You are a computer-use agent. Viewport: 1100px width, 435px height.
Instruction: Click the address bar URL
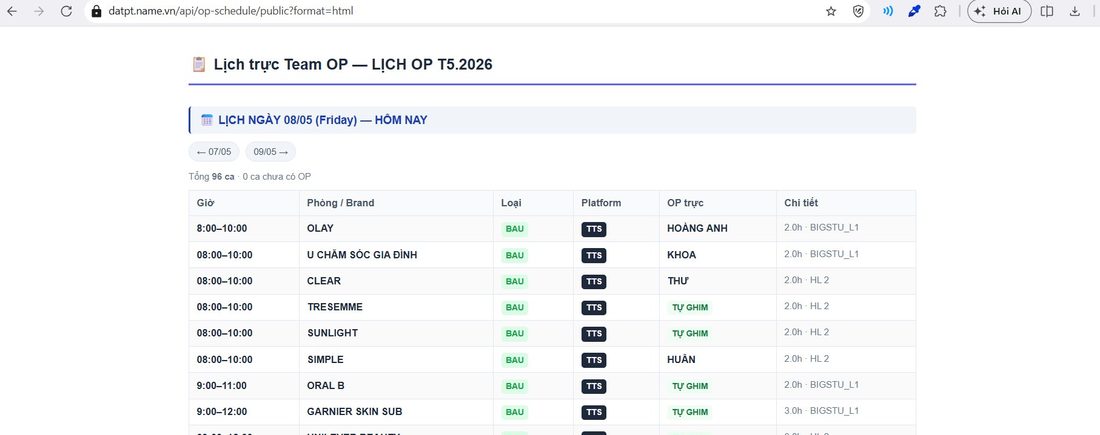coord(231,11)
